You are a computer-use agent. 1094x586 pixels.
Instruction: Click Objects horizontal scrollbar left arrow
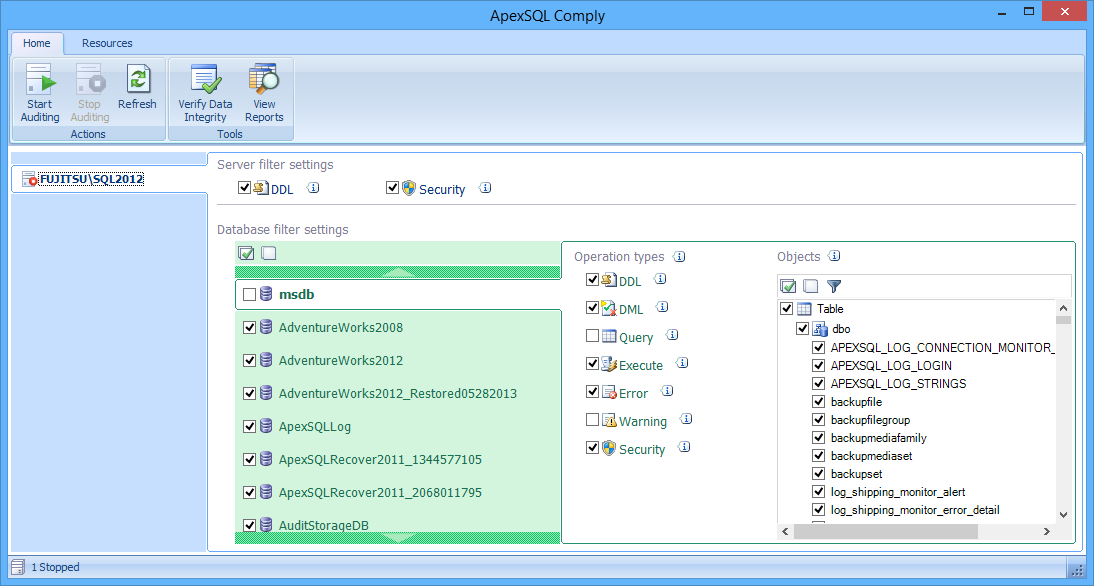[x=786, y=532]
